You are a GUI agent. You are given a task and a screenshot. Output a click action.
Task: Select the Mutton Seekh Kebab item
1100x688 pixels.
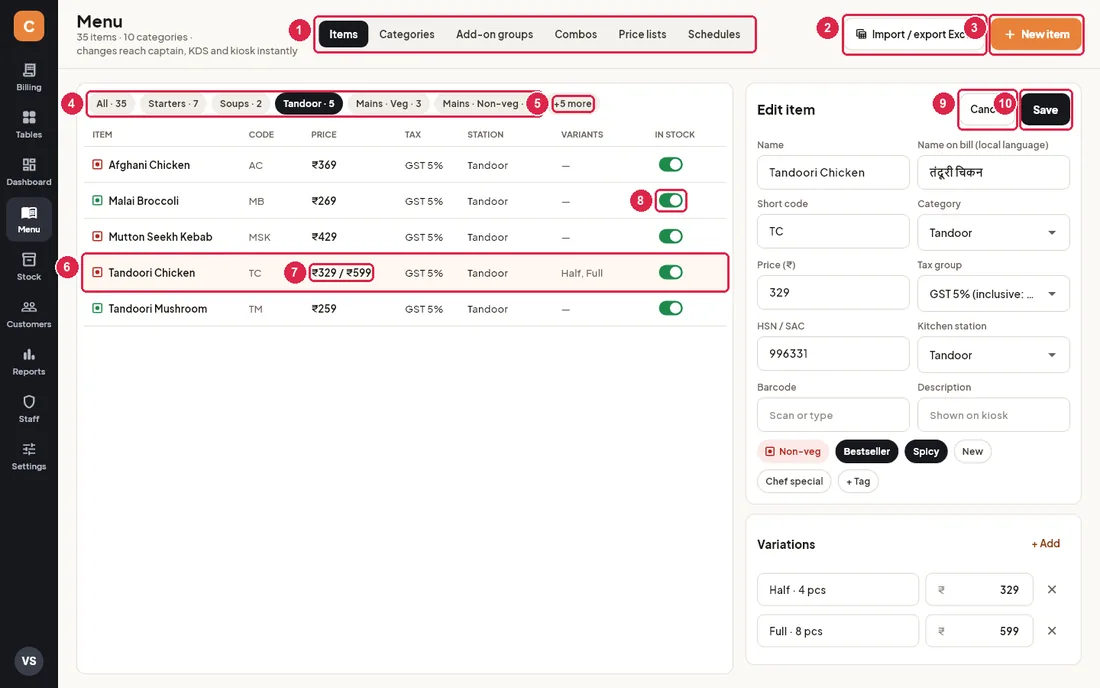click(x=161, y=236)
